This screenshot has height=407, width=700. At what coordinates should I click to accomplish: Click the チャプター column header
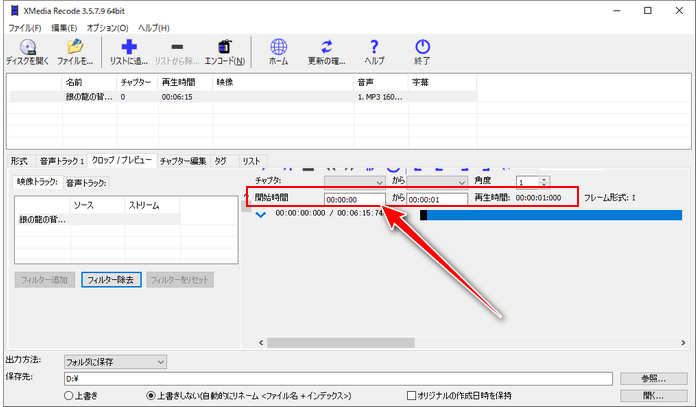pos(136,82)
